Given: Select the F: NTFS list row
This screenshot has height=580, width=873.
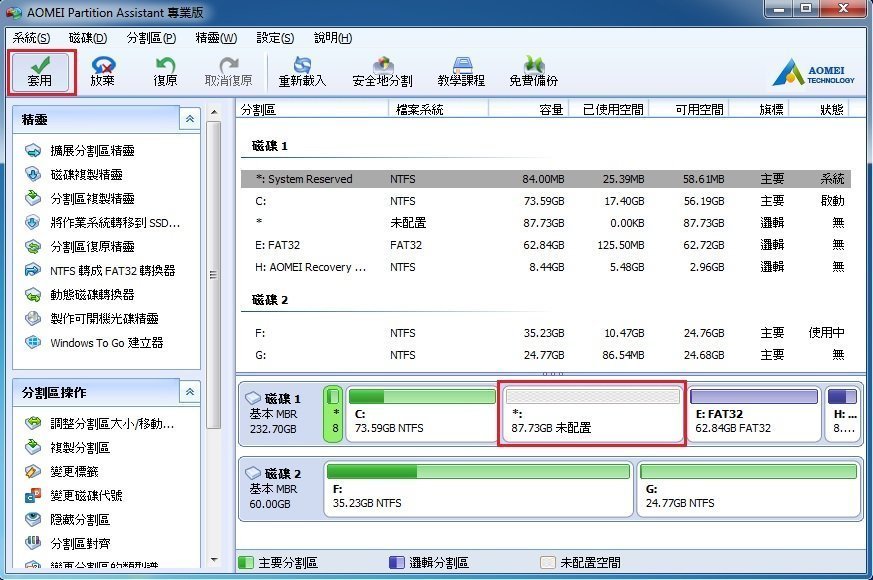Looking at the screenshot, I should [546, 333].
